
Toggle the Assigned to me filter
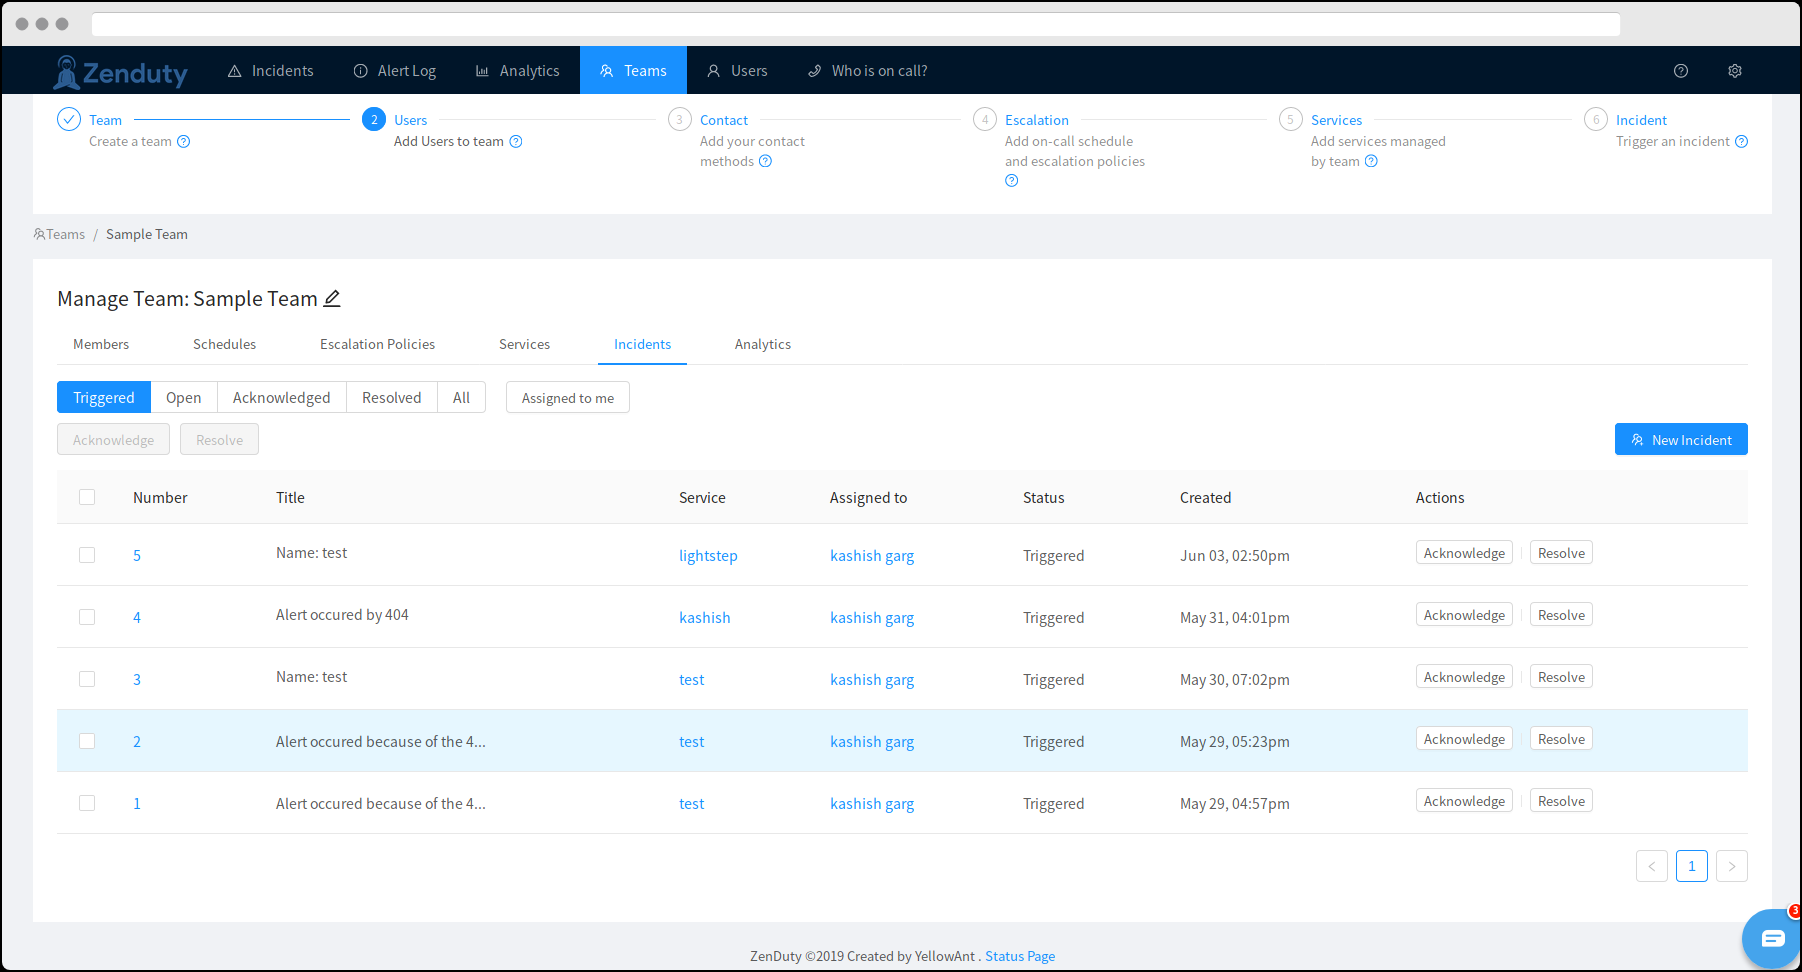point(567,398)
